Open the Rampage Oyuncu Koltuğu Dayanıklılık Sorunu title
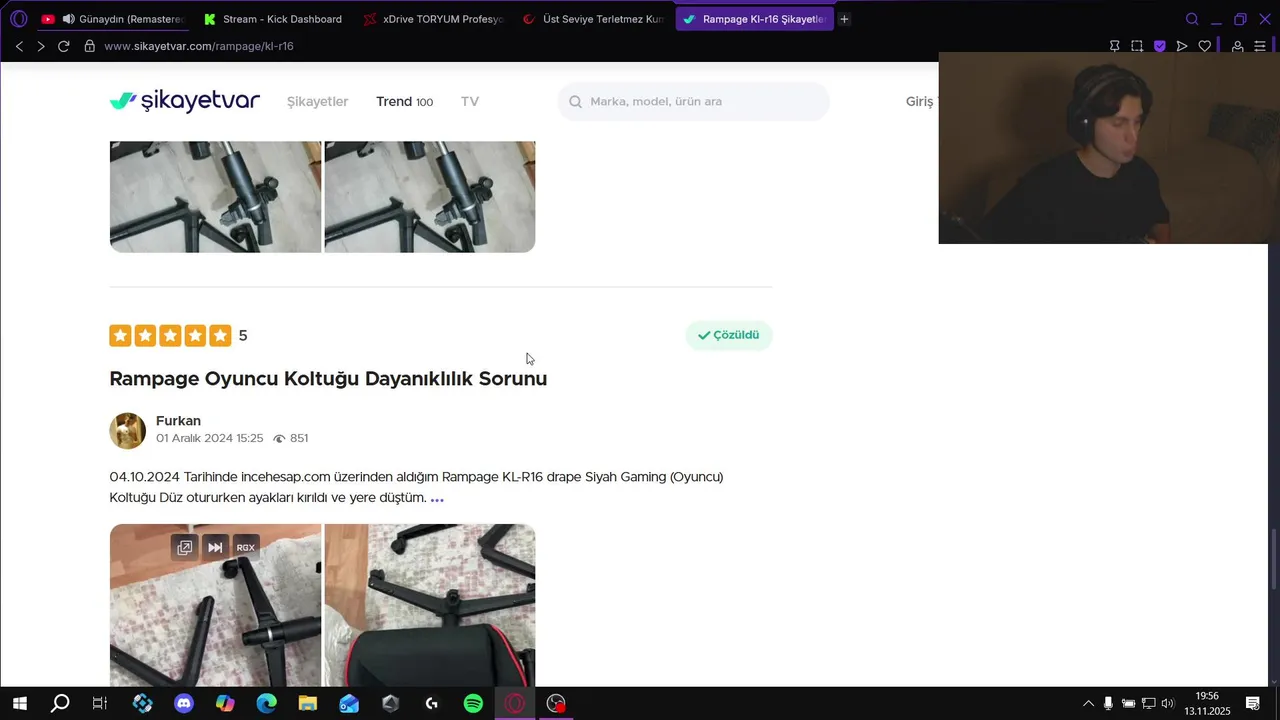1280x720 pixels. (328, 379)
